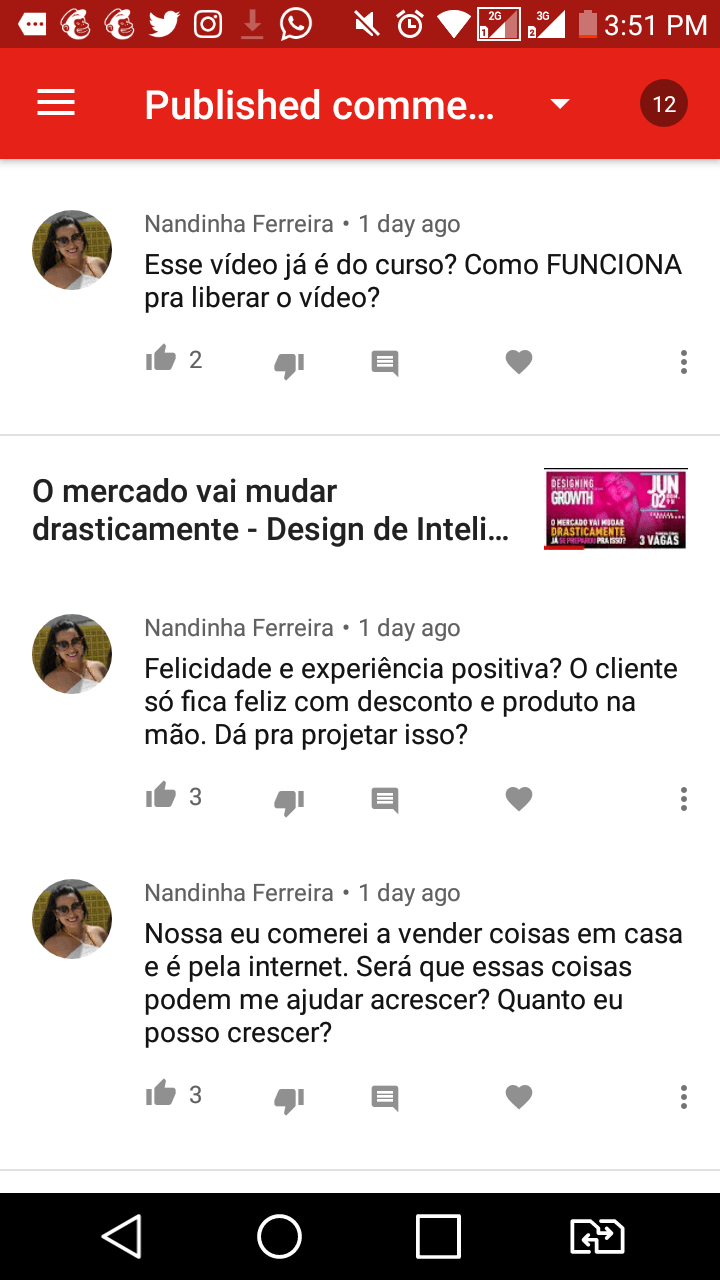
Task: Dislike the 'Esse vídeo já é do curso' comment
Action: click(289, 364)
